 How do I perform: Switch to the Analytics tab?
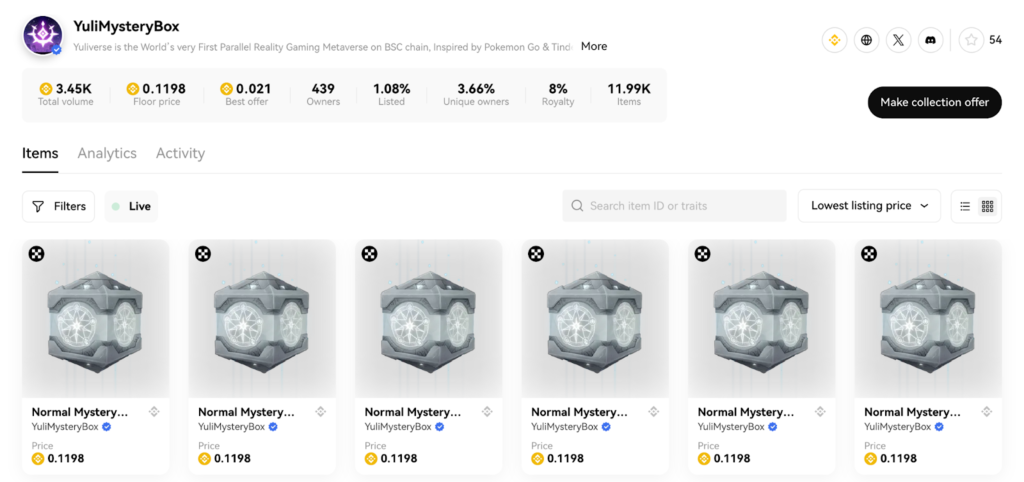point(107,153)
